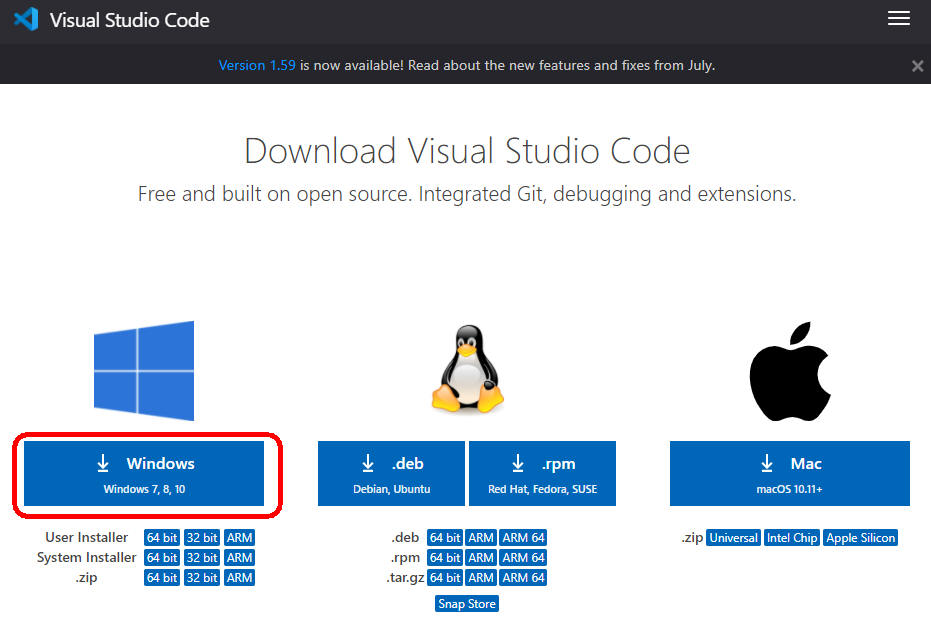931x625 pixels.
Task: Download the Mac Apple Silicon .zip
Action: tap(860, 538)
